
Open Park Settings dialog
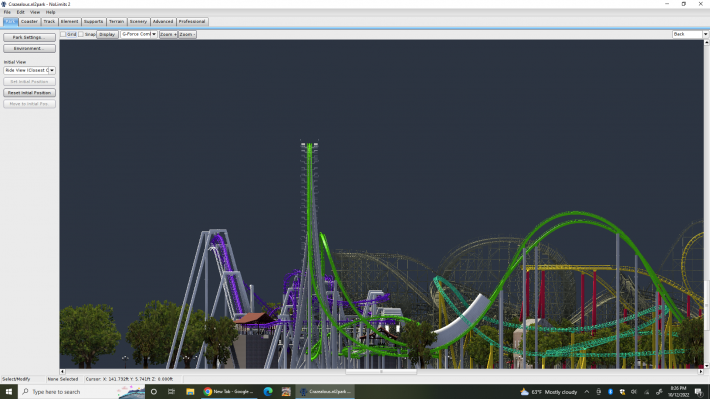tap(29, 37)
